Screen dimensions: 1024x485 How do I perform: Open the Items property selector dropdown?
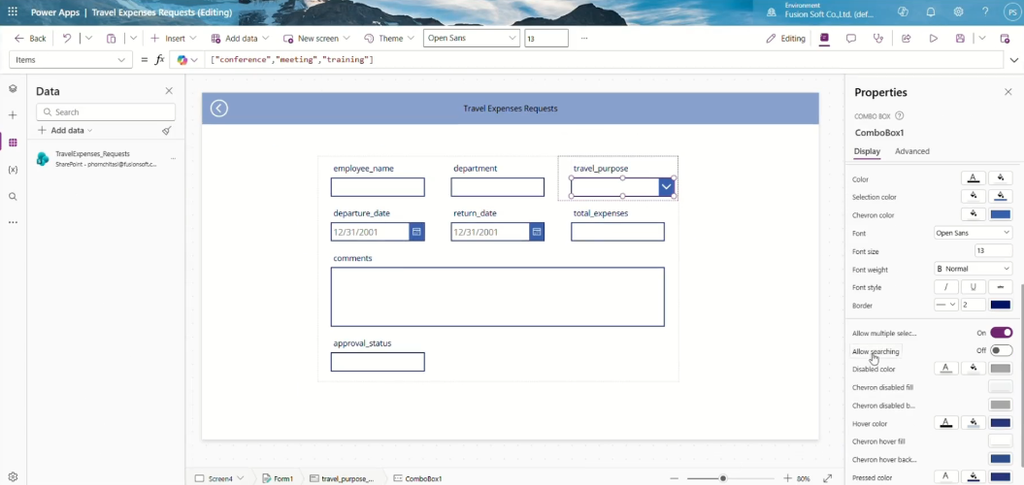71,59
